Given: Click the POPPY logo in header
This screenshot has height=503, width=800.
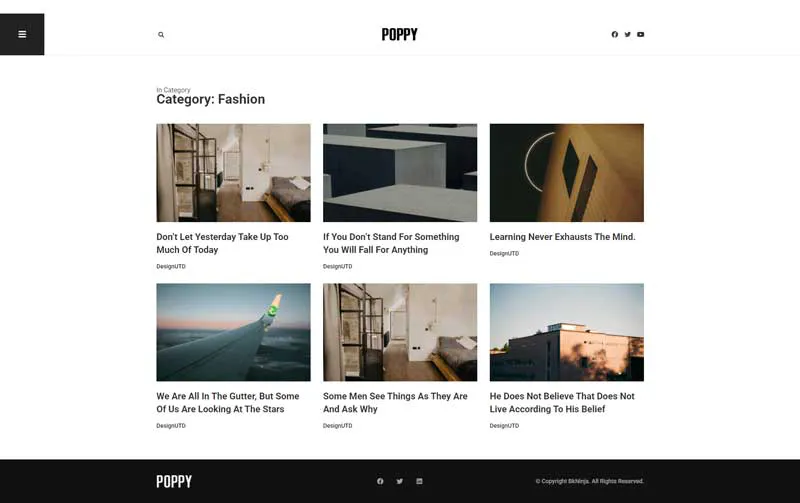Looking at the screenshot, I should click(399, 34).
